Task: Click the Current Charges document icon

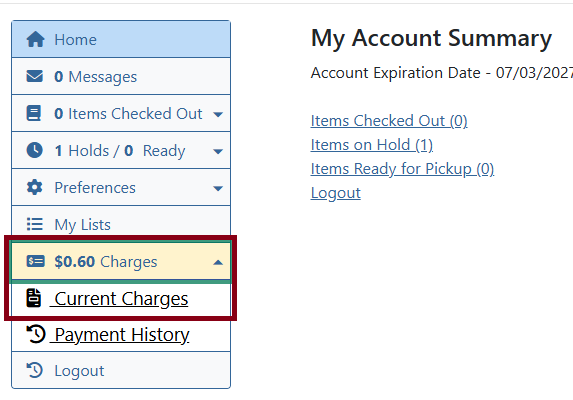Action: coord(34,298)
